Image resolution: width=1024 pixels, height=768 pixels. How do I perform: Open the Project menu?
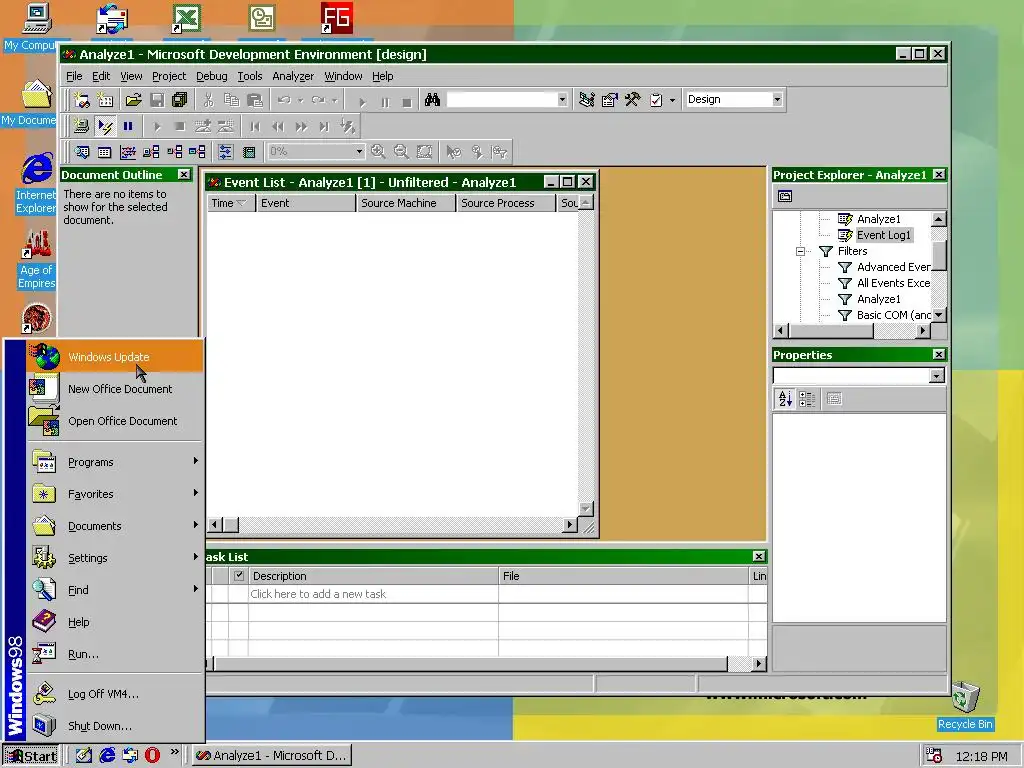click(169, 76)
